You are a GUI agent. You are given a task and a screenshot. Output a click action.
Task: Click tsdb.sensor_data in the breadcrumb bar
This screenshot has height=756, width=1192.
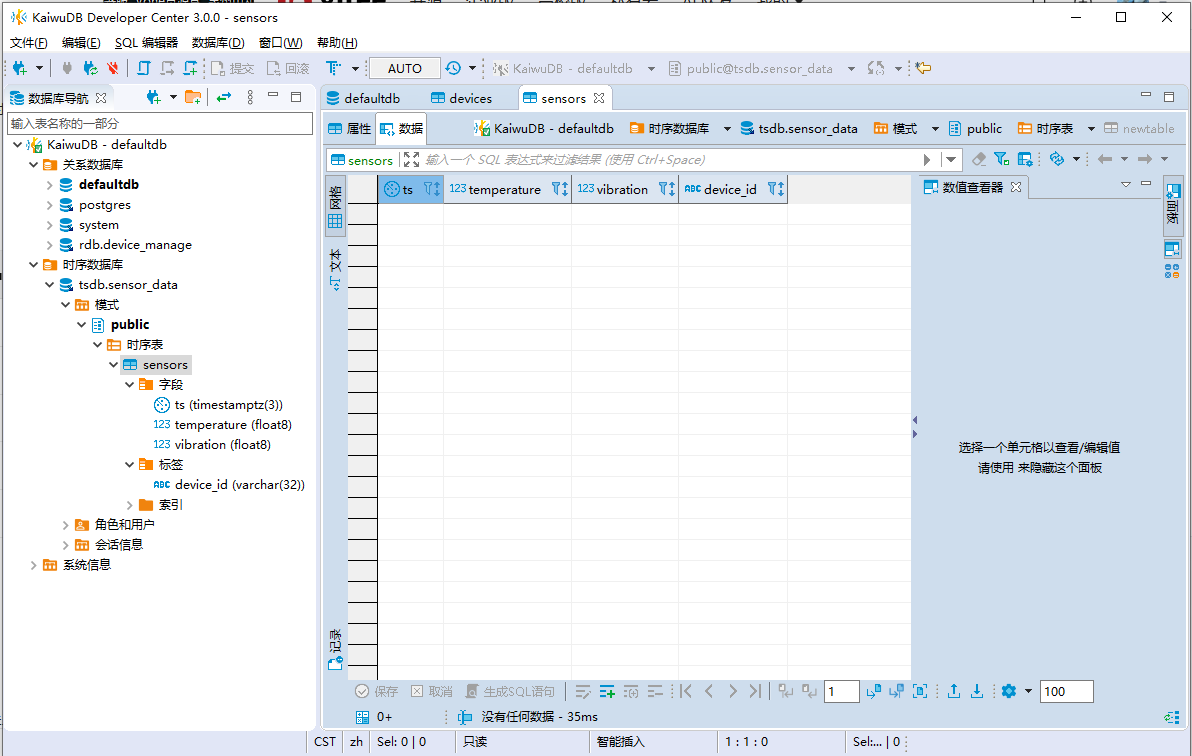[799, 129]
